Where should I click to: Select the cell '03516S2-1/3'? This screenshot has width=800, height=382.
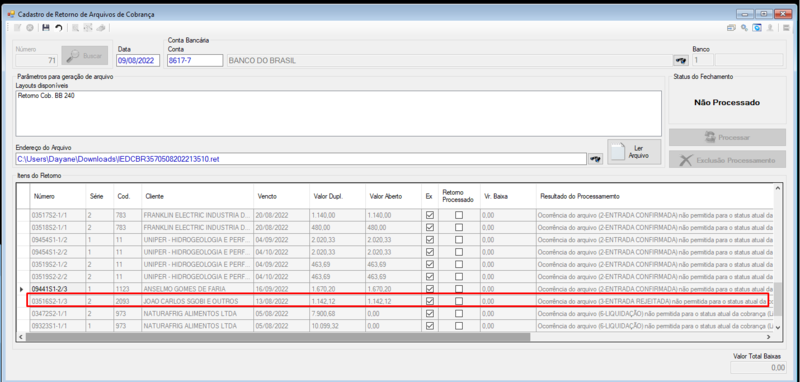pyautogui.click(x=58, y=301)
